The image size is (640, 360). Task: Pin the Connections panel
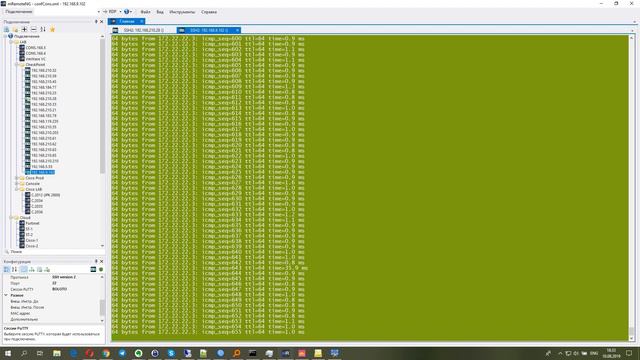pyautogui.click(x=96, y=22)
